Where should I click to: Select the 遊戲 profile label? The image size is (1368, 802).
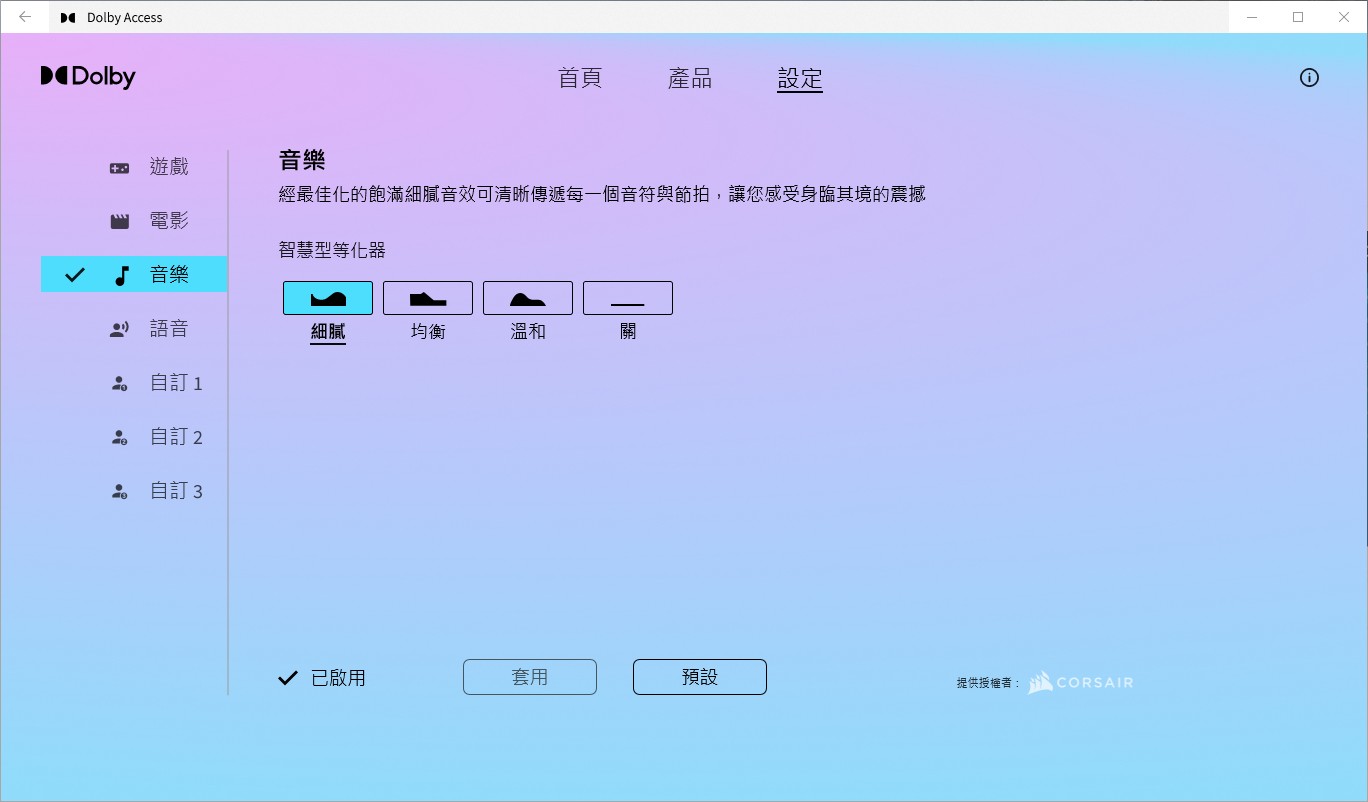point(169,167)
